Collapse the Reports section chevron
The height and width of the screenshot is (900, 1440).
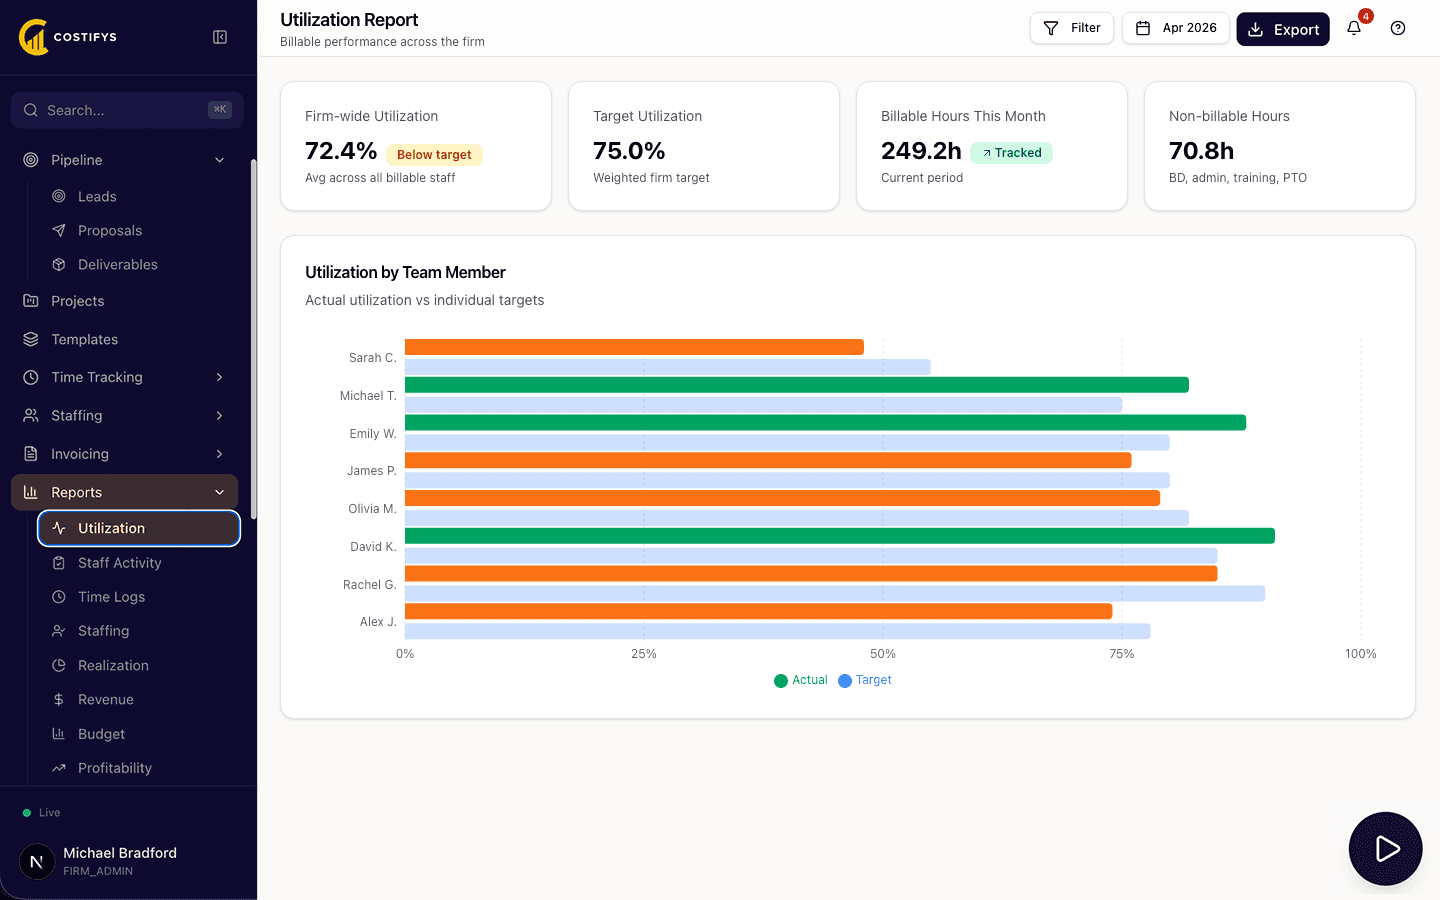point(220,492)
